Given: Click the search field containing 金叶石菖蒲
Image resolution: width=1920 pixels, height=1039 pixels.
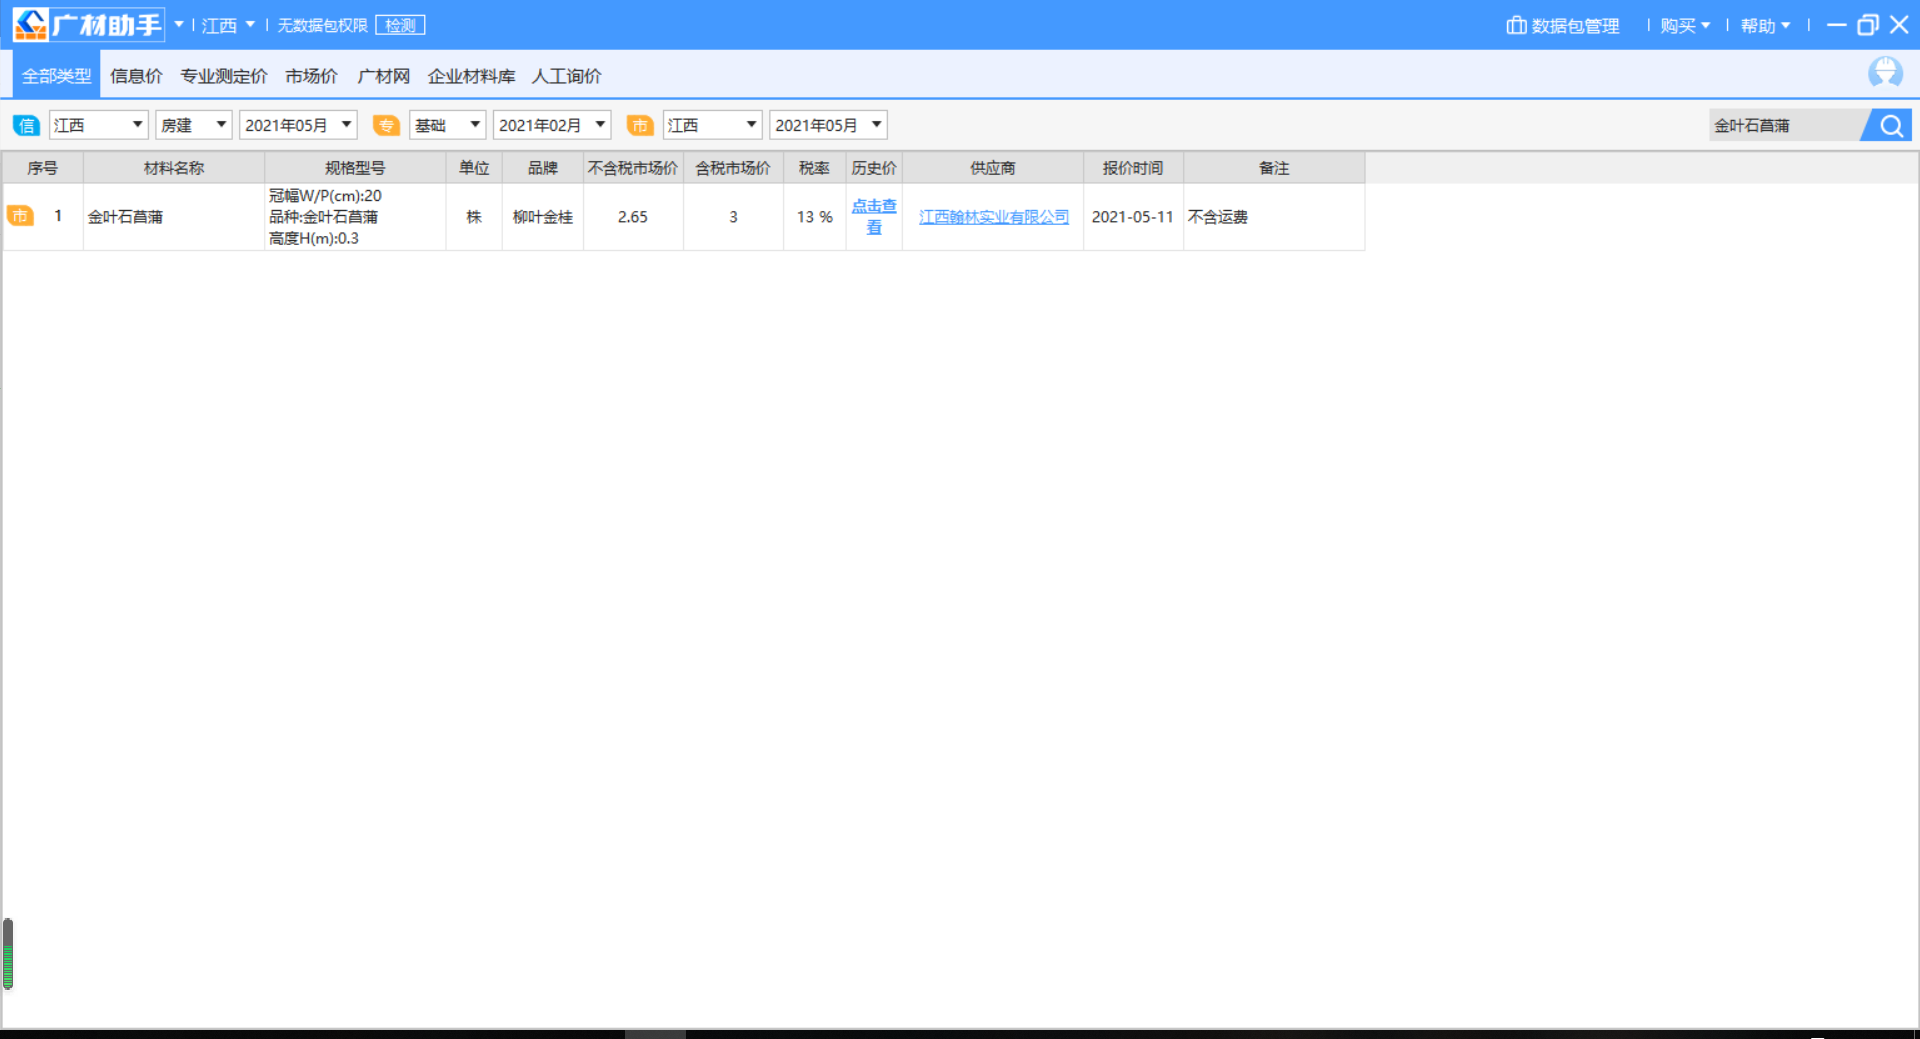Looking at the screenshot, I should point(1785,125).
